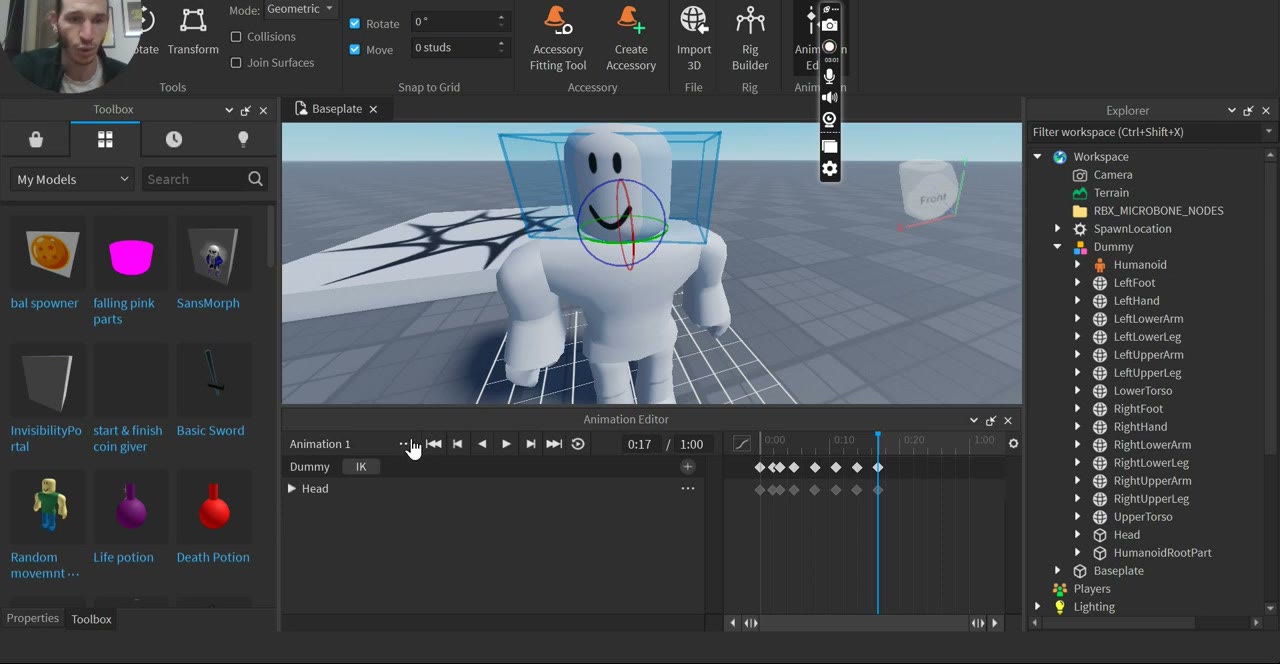Click the recorder webcam icon
Image resolution: width=1280 pixels, height=664 pixels.
pyautogui.click(x=829, y=120)
